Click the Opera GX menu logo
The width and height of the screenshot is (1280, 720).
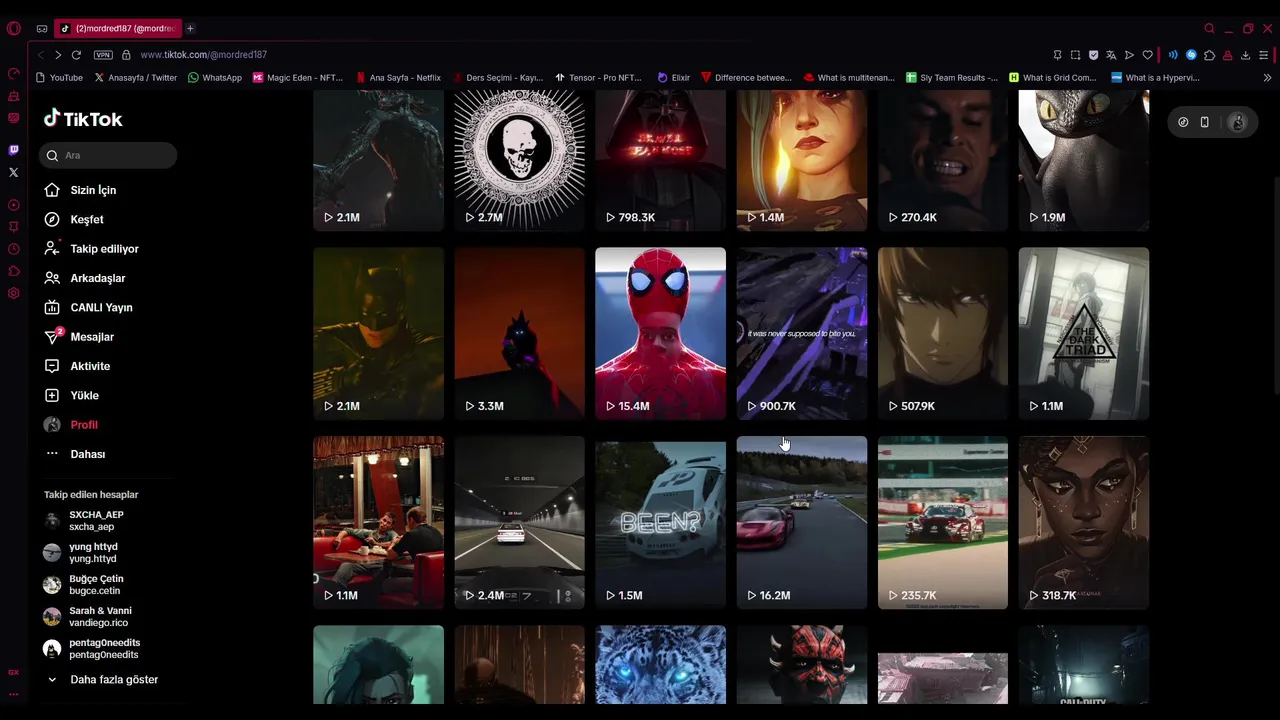click(13, 28)
